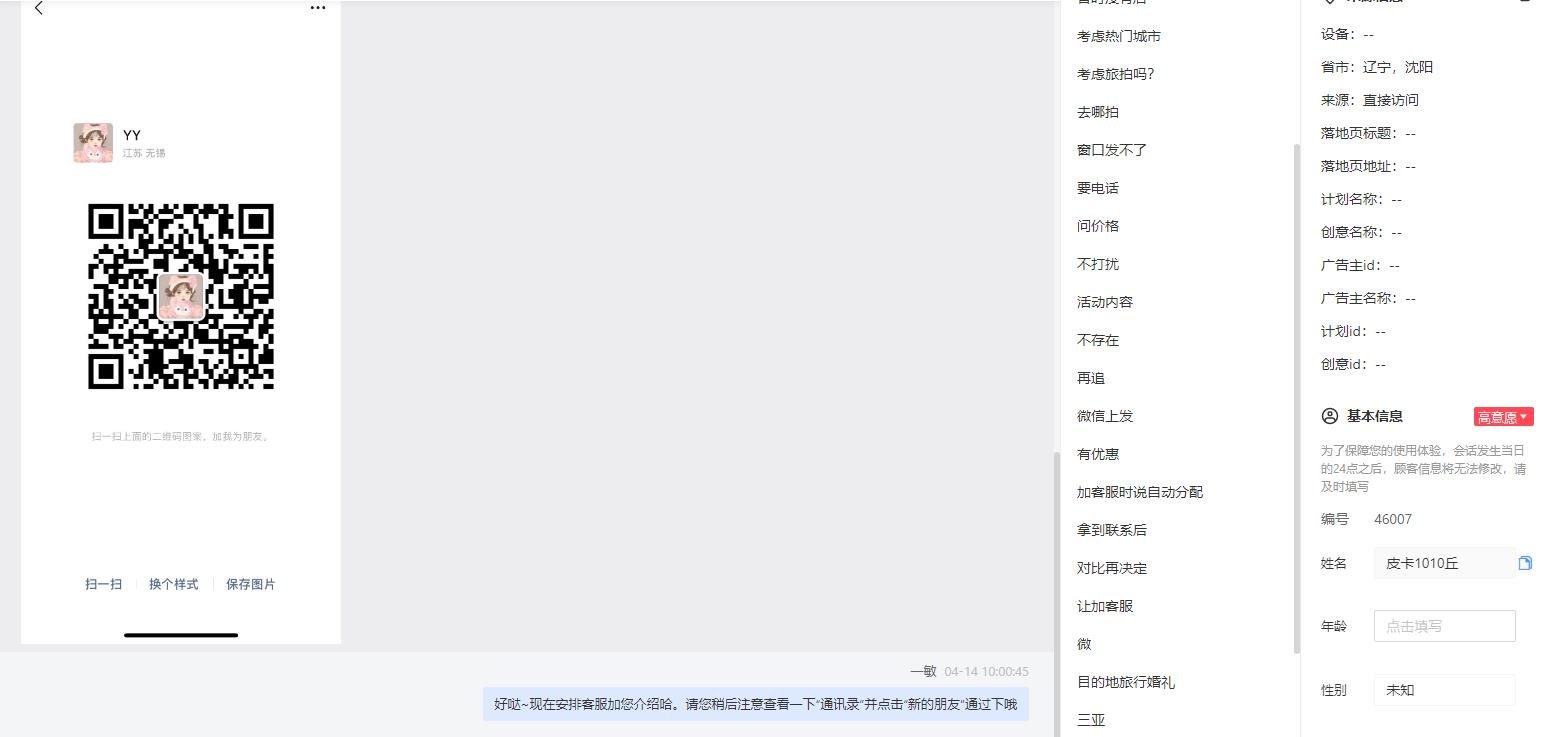Select the quick reply 微
1553x737 pixels.
[1084, 644]
